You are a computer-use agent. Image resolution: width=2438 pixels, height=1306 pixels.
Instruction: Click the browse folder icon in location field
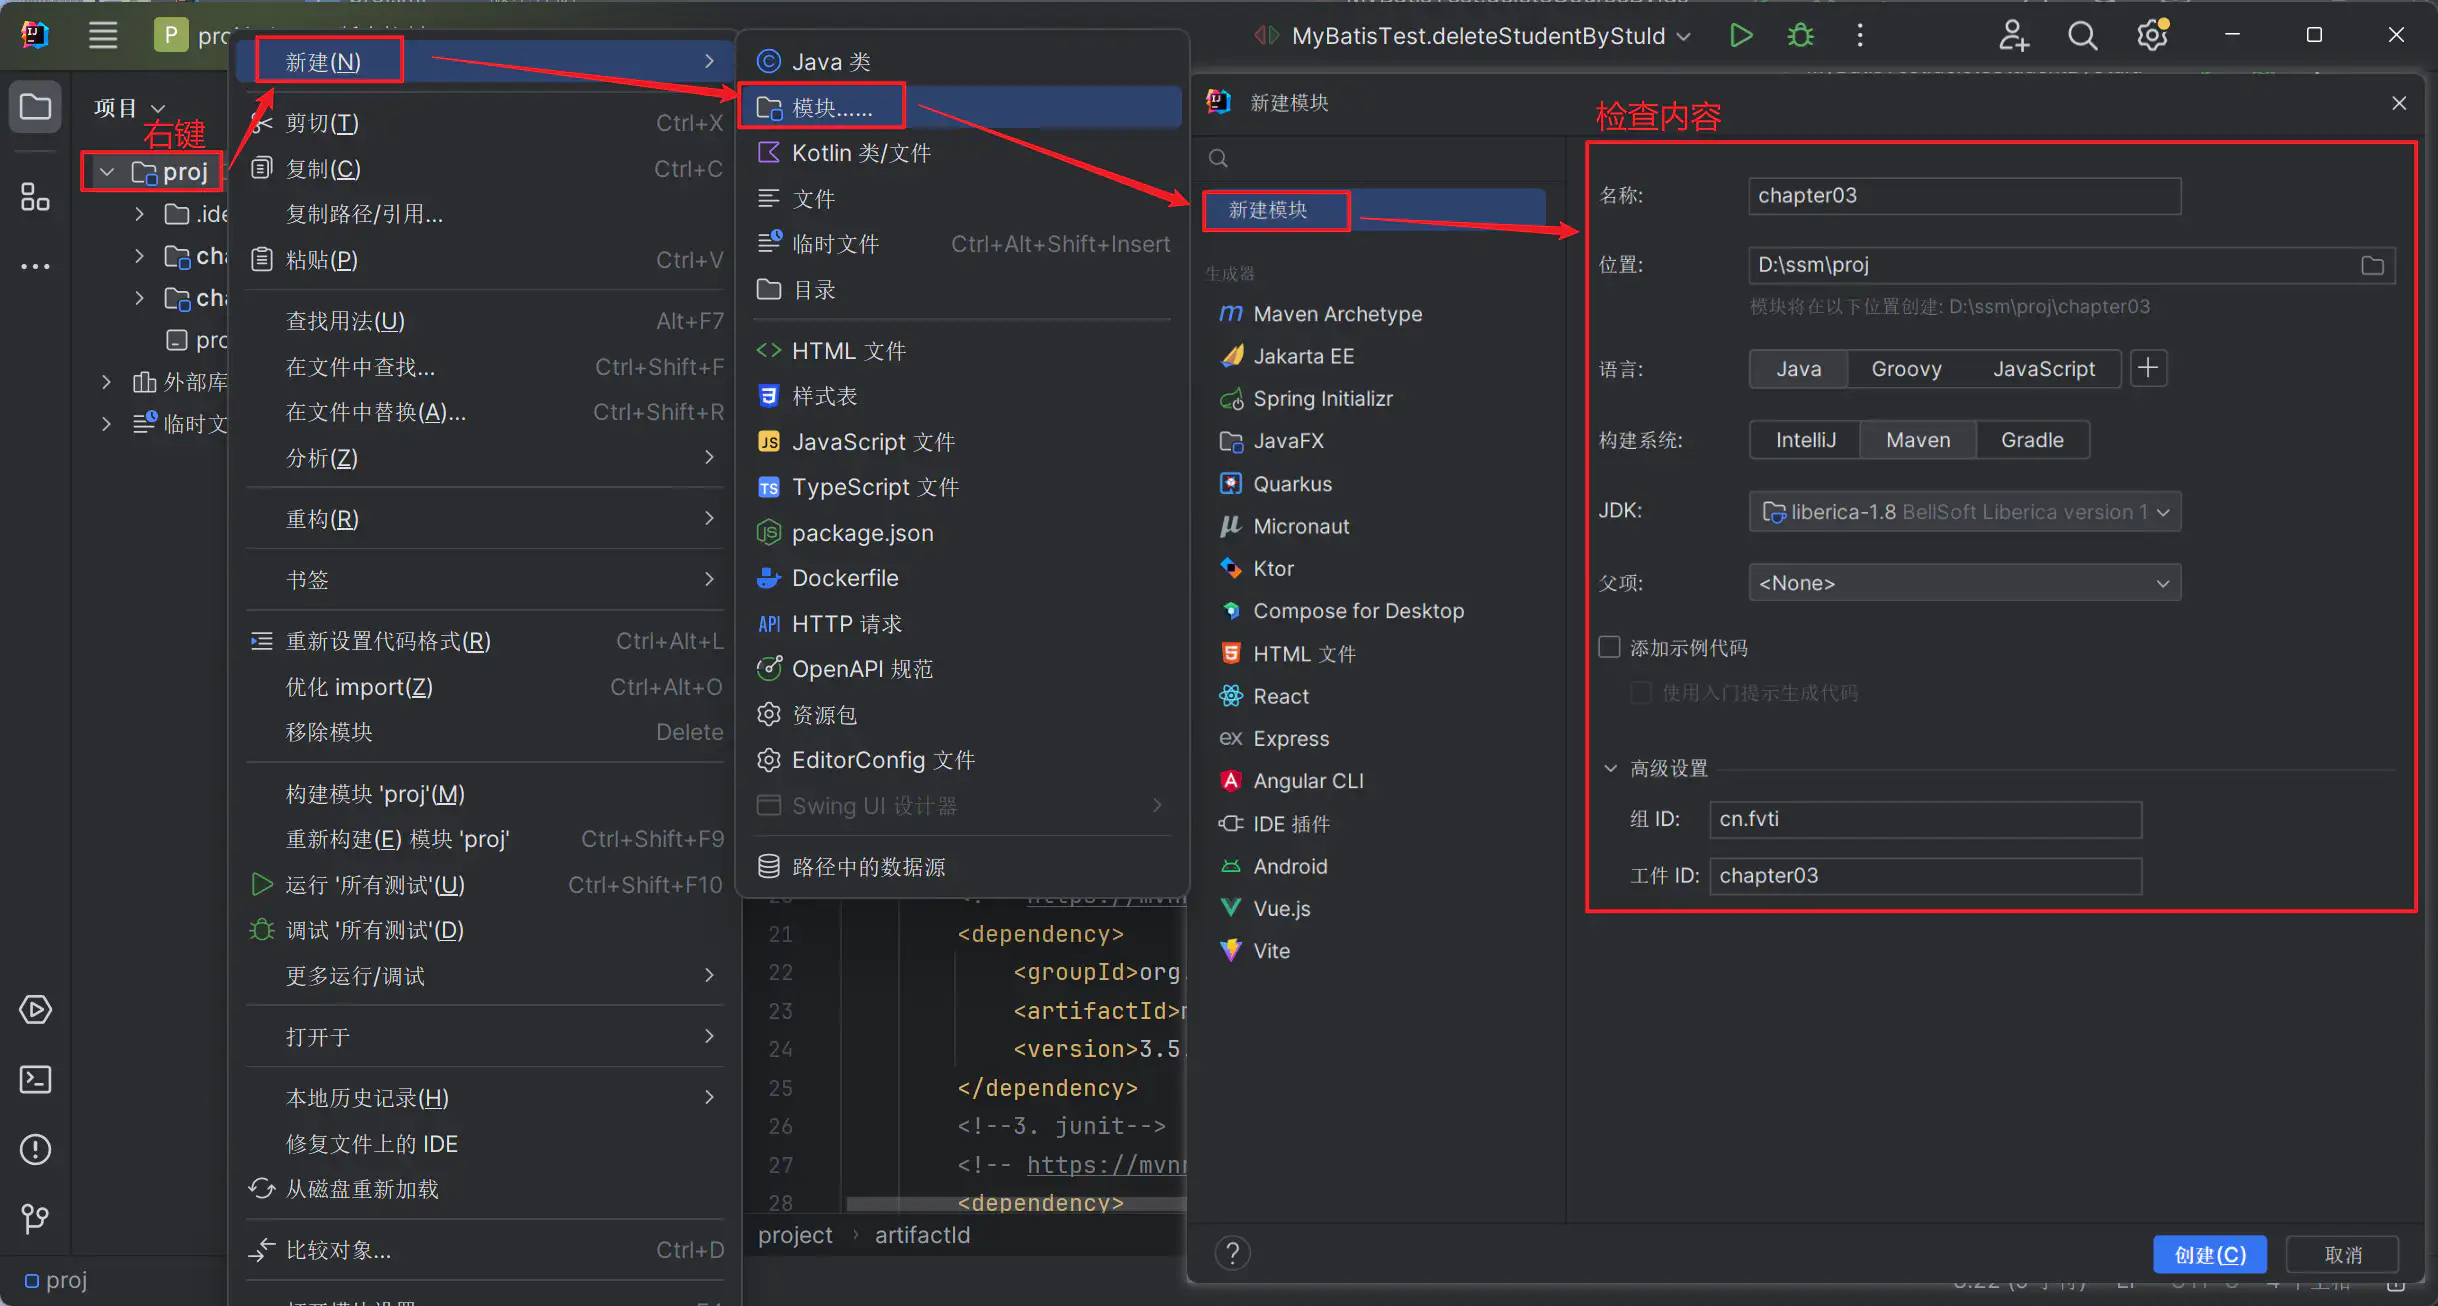click(x=2372, y=265)
